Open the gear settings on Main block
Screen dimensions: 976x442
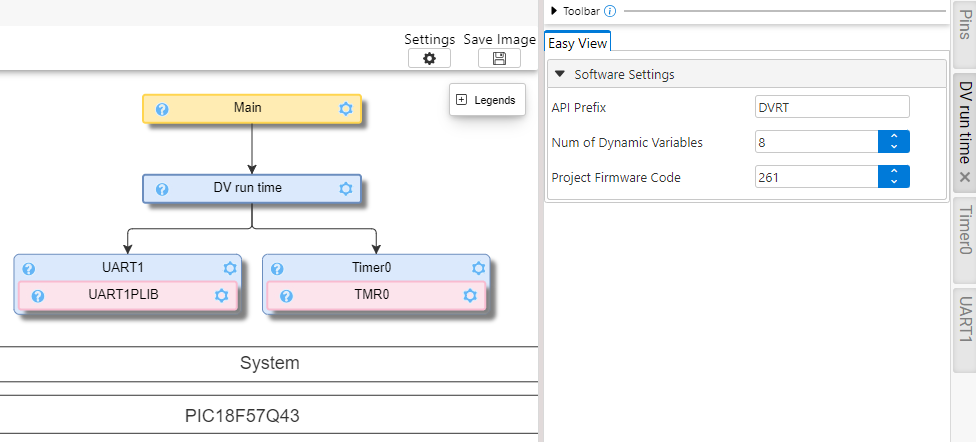point(346,109)
